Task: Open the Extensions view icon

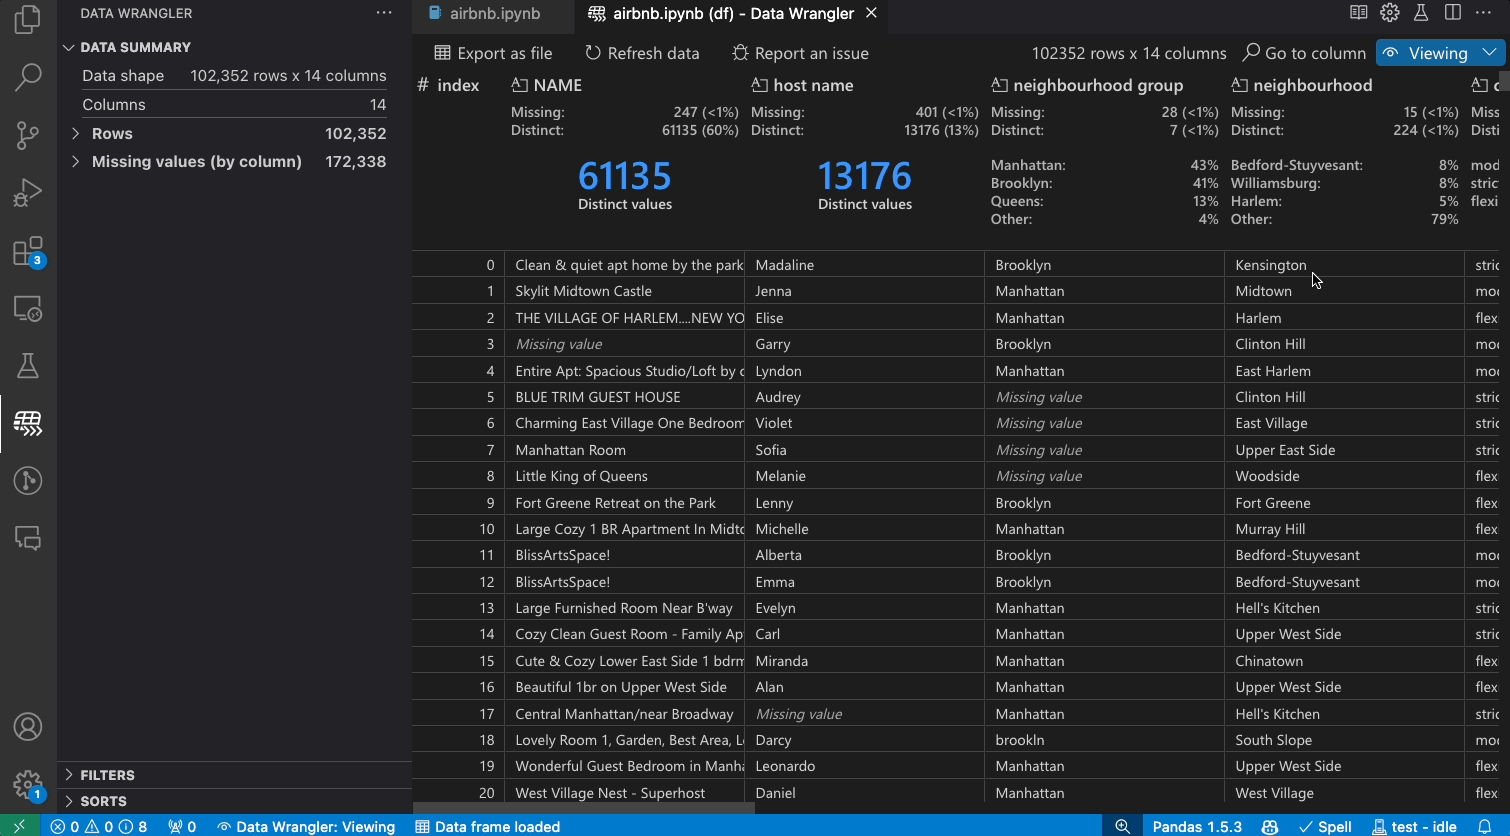Action: coord(28,251)
